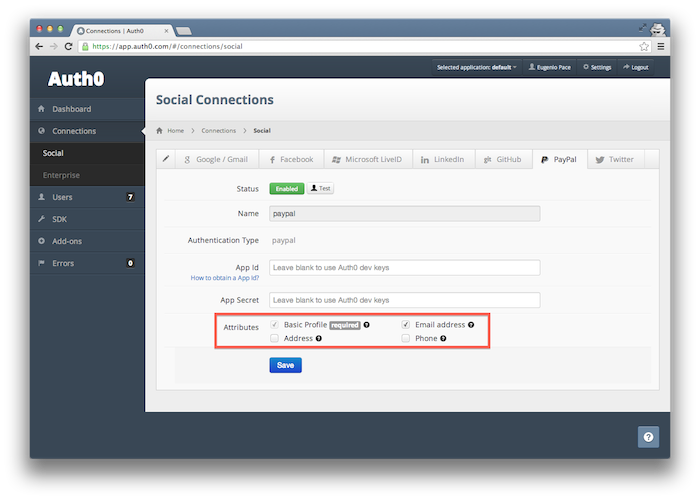Click the green Enabled status button
The width and height of the screenshot is (700, 500).
tap(287, 189)
